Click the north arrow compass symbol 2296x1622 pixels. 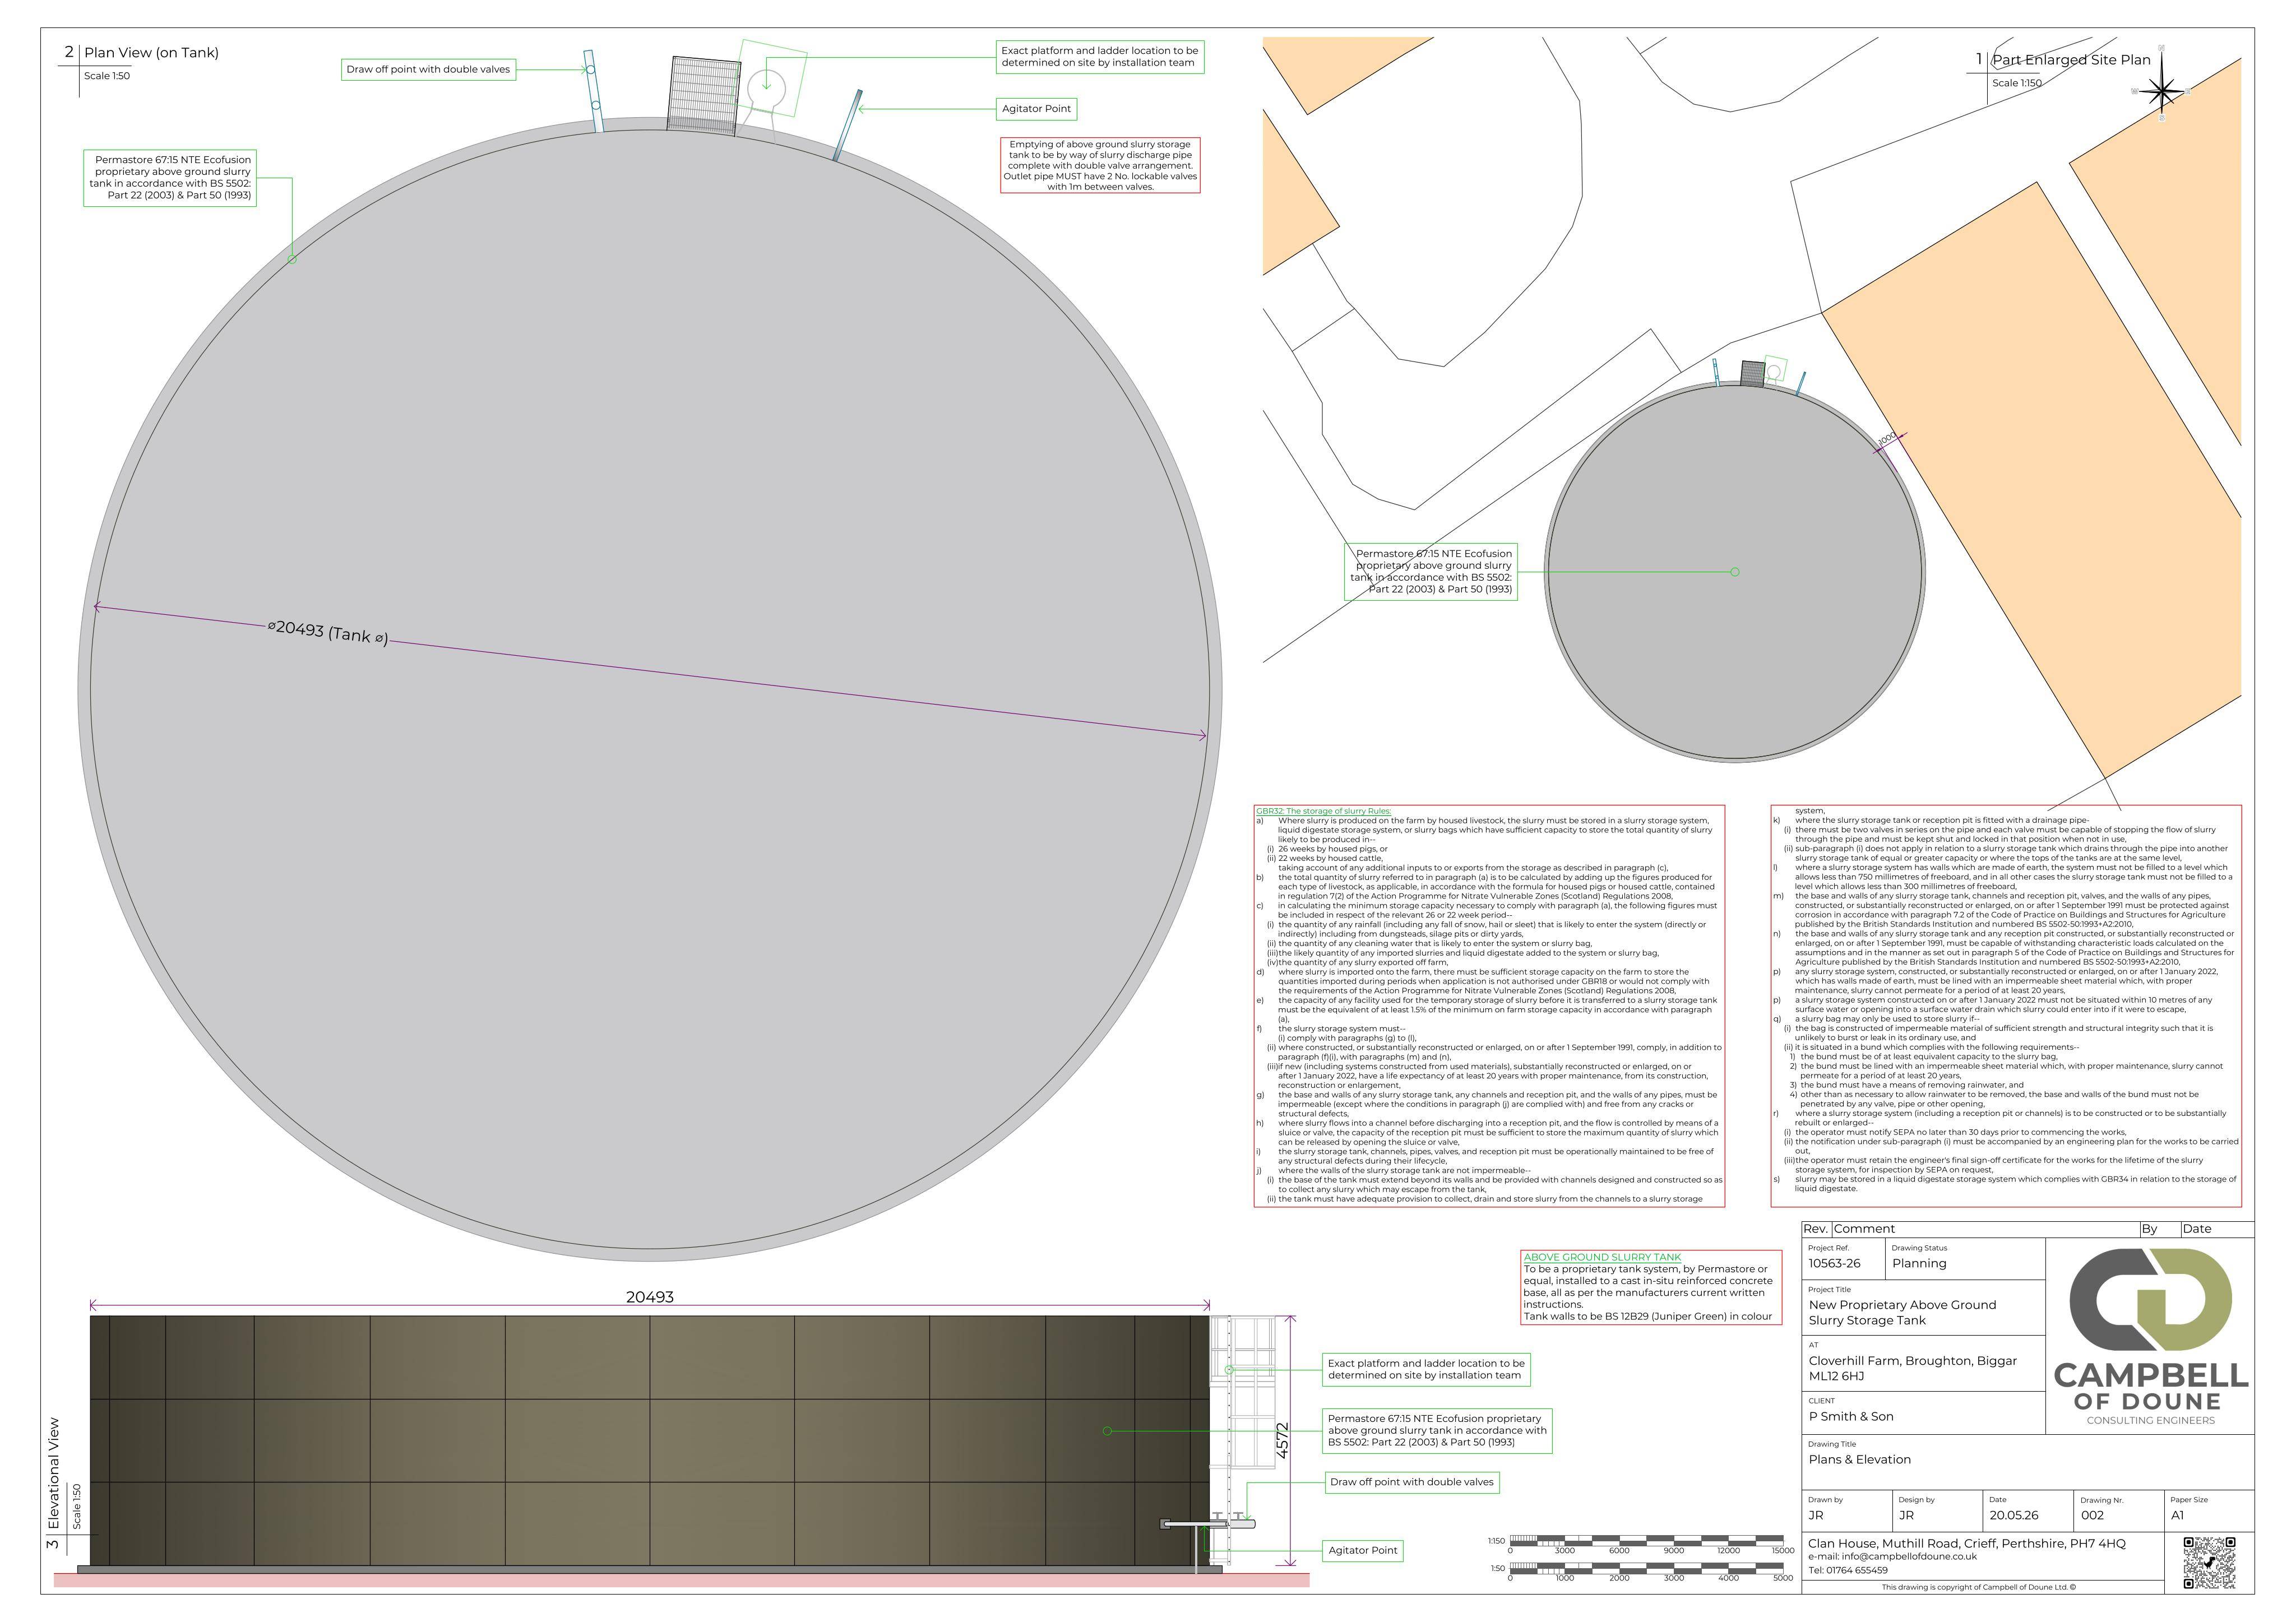point(2162,91)
